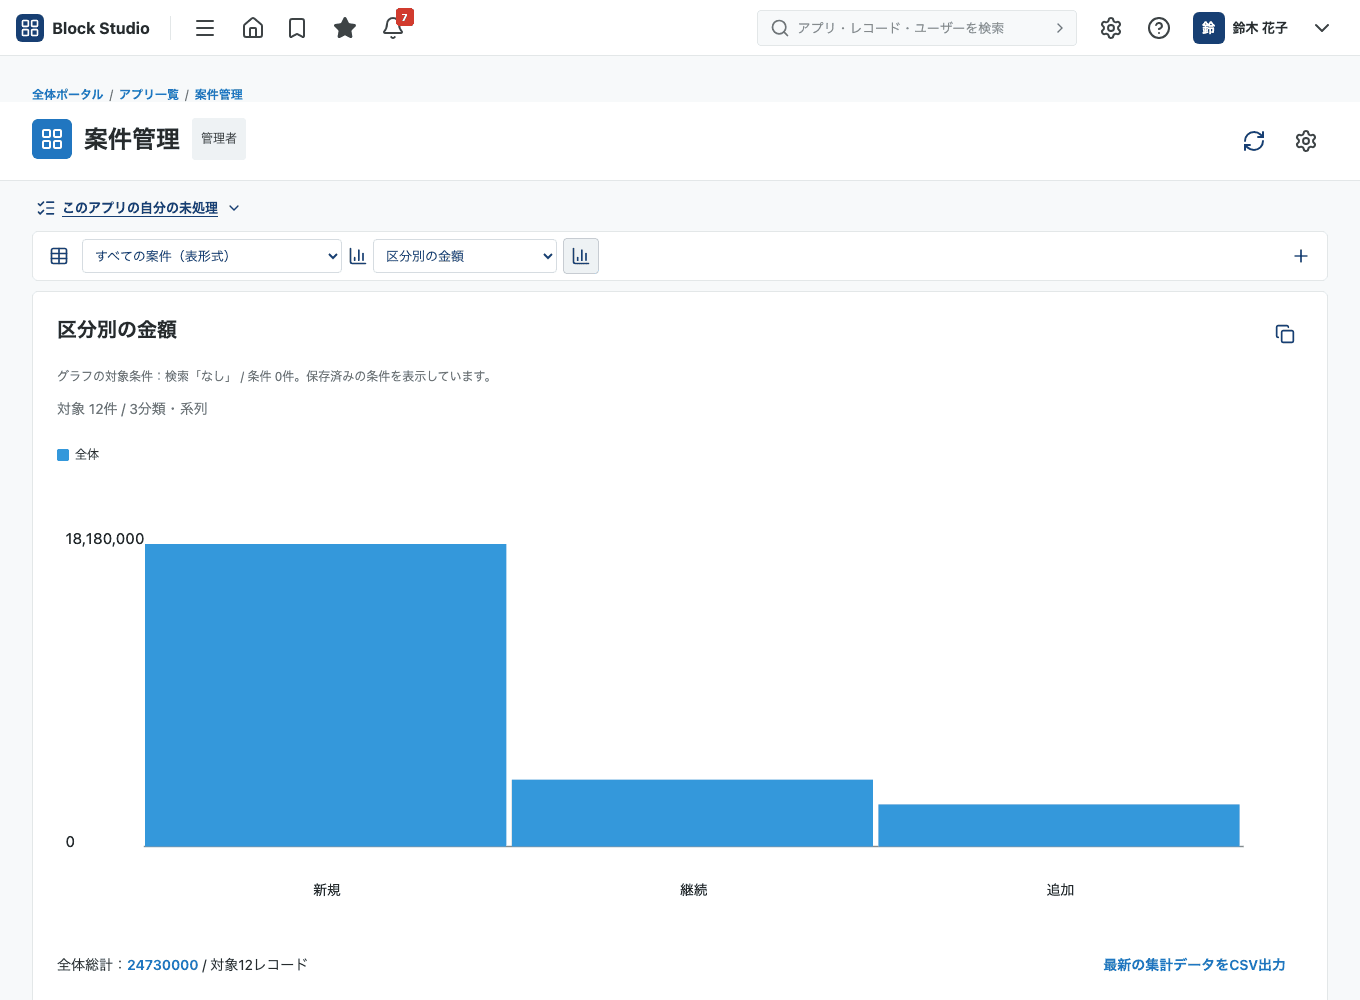Refresh the 案件管理 app data

point(1254,141)
